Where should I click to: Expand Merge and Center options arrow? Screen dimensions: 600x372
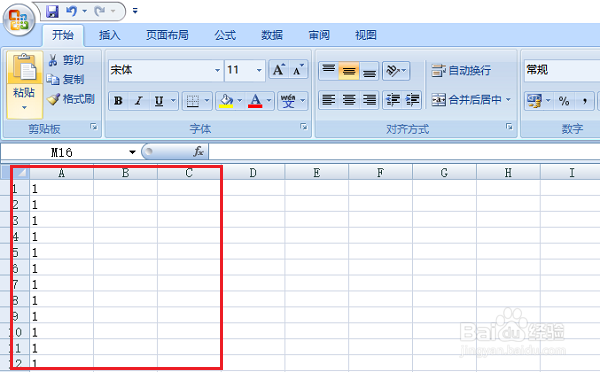tap(508, 100)
